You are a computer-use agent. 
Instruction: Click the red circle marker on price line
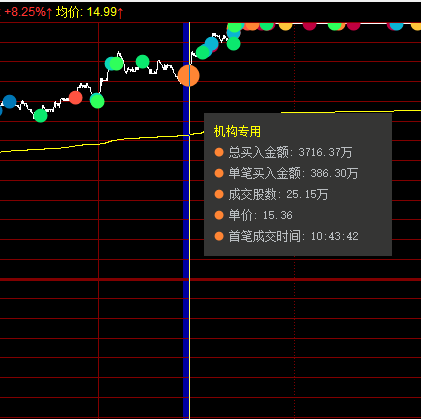pos(76,98)
